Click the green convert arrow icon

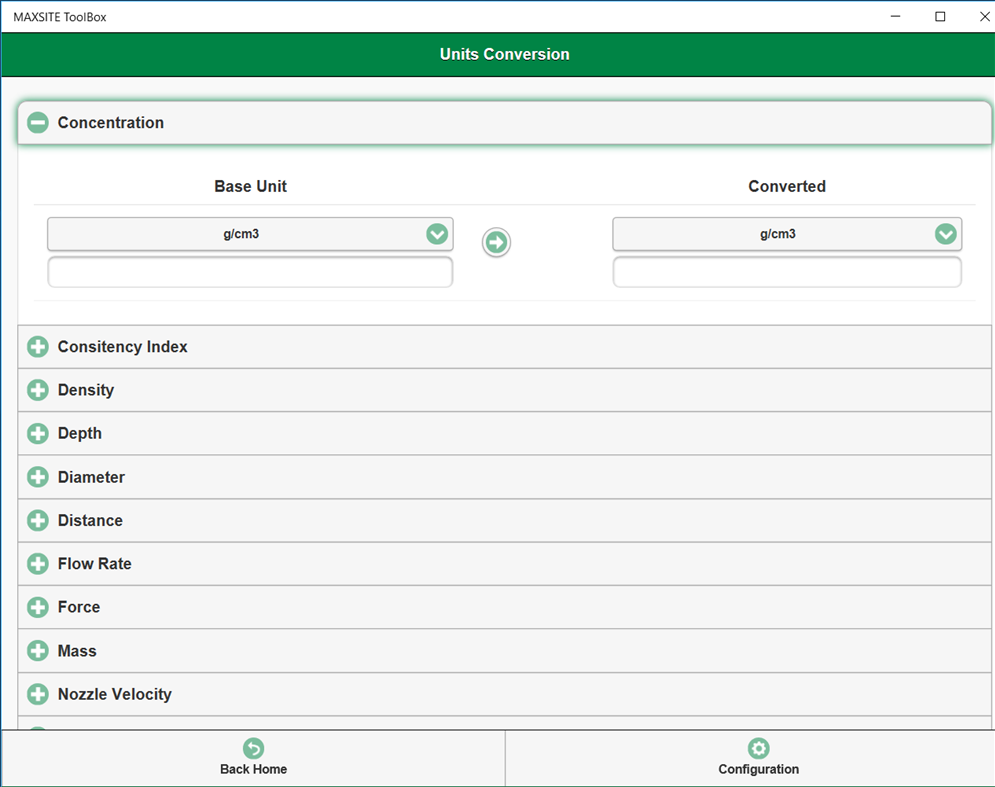tap(496, 242)
